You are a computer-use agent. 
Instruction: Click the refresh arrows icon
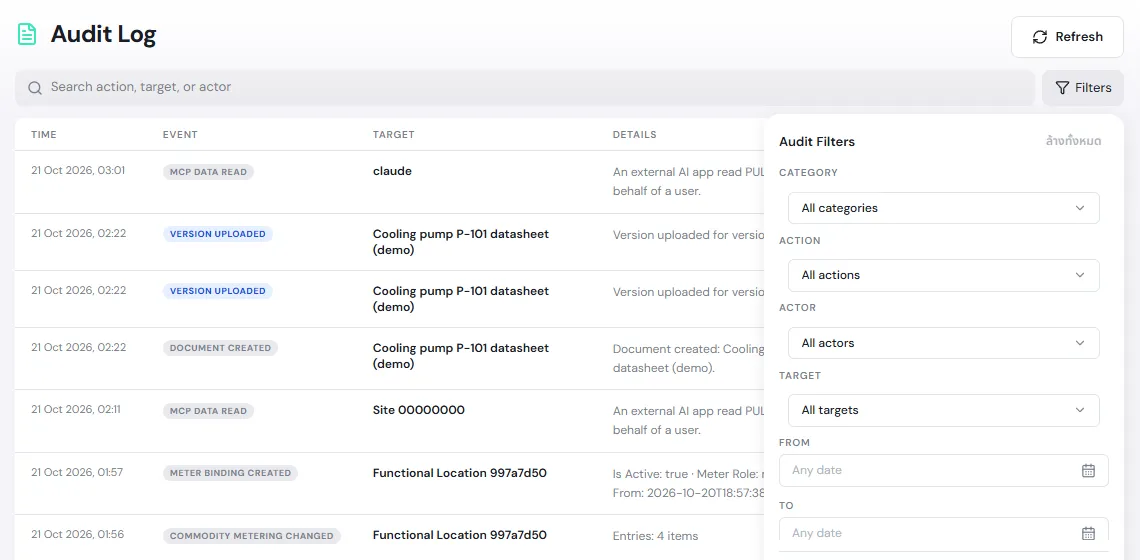(x=1040, y=37)
